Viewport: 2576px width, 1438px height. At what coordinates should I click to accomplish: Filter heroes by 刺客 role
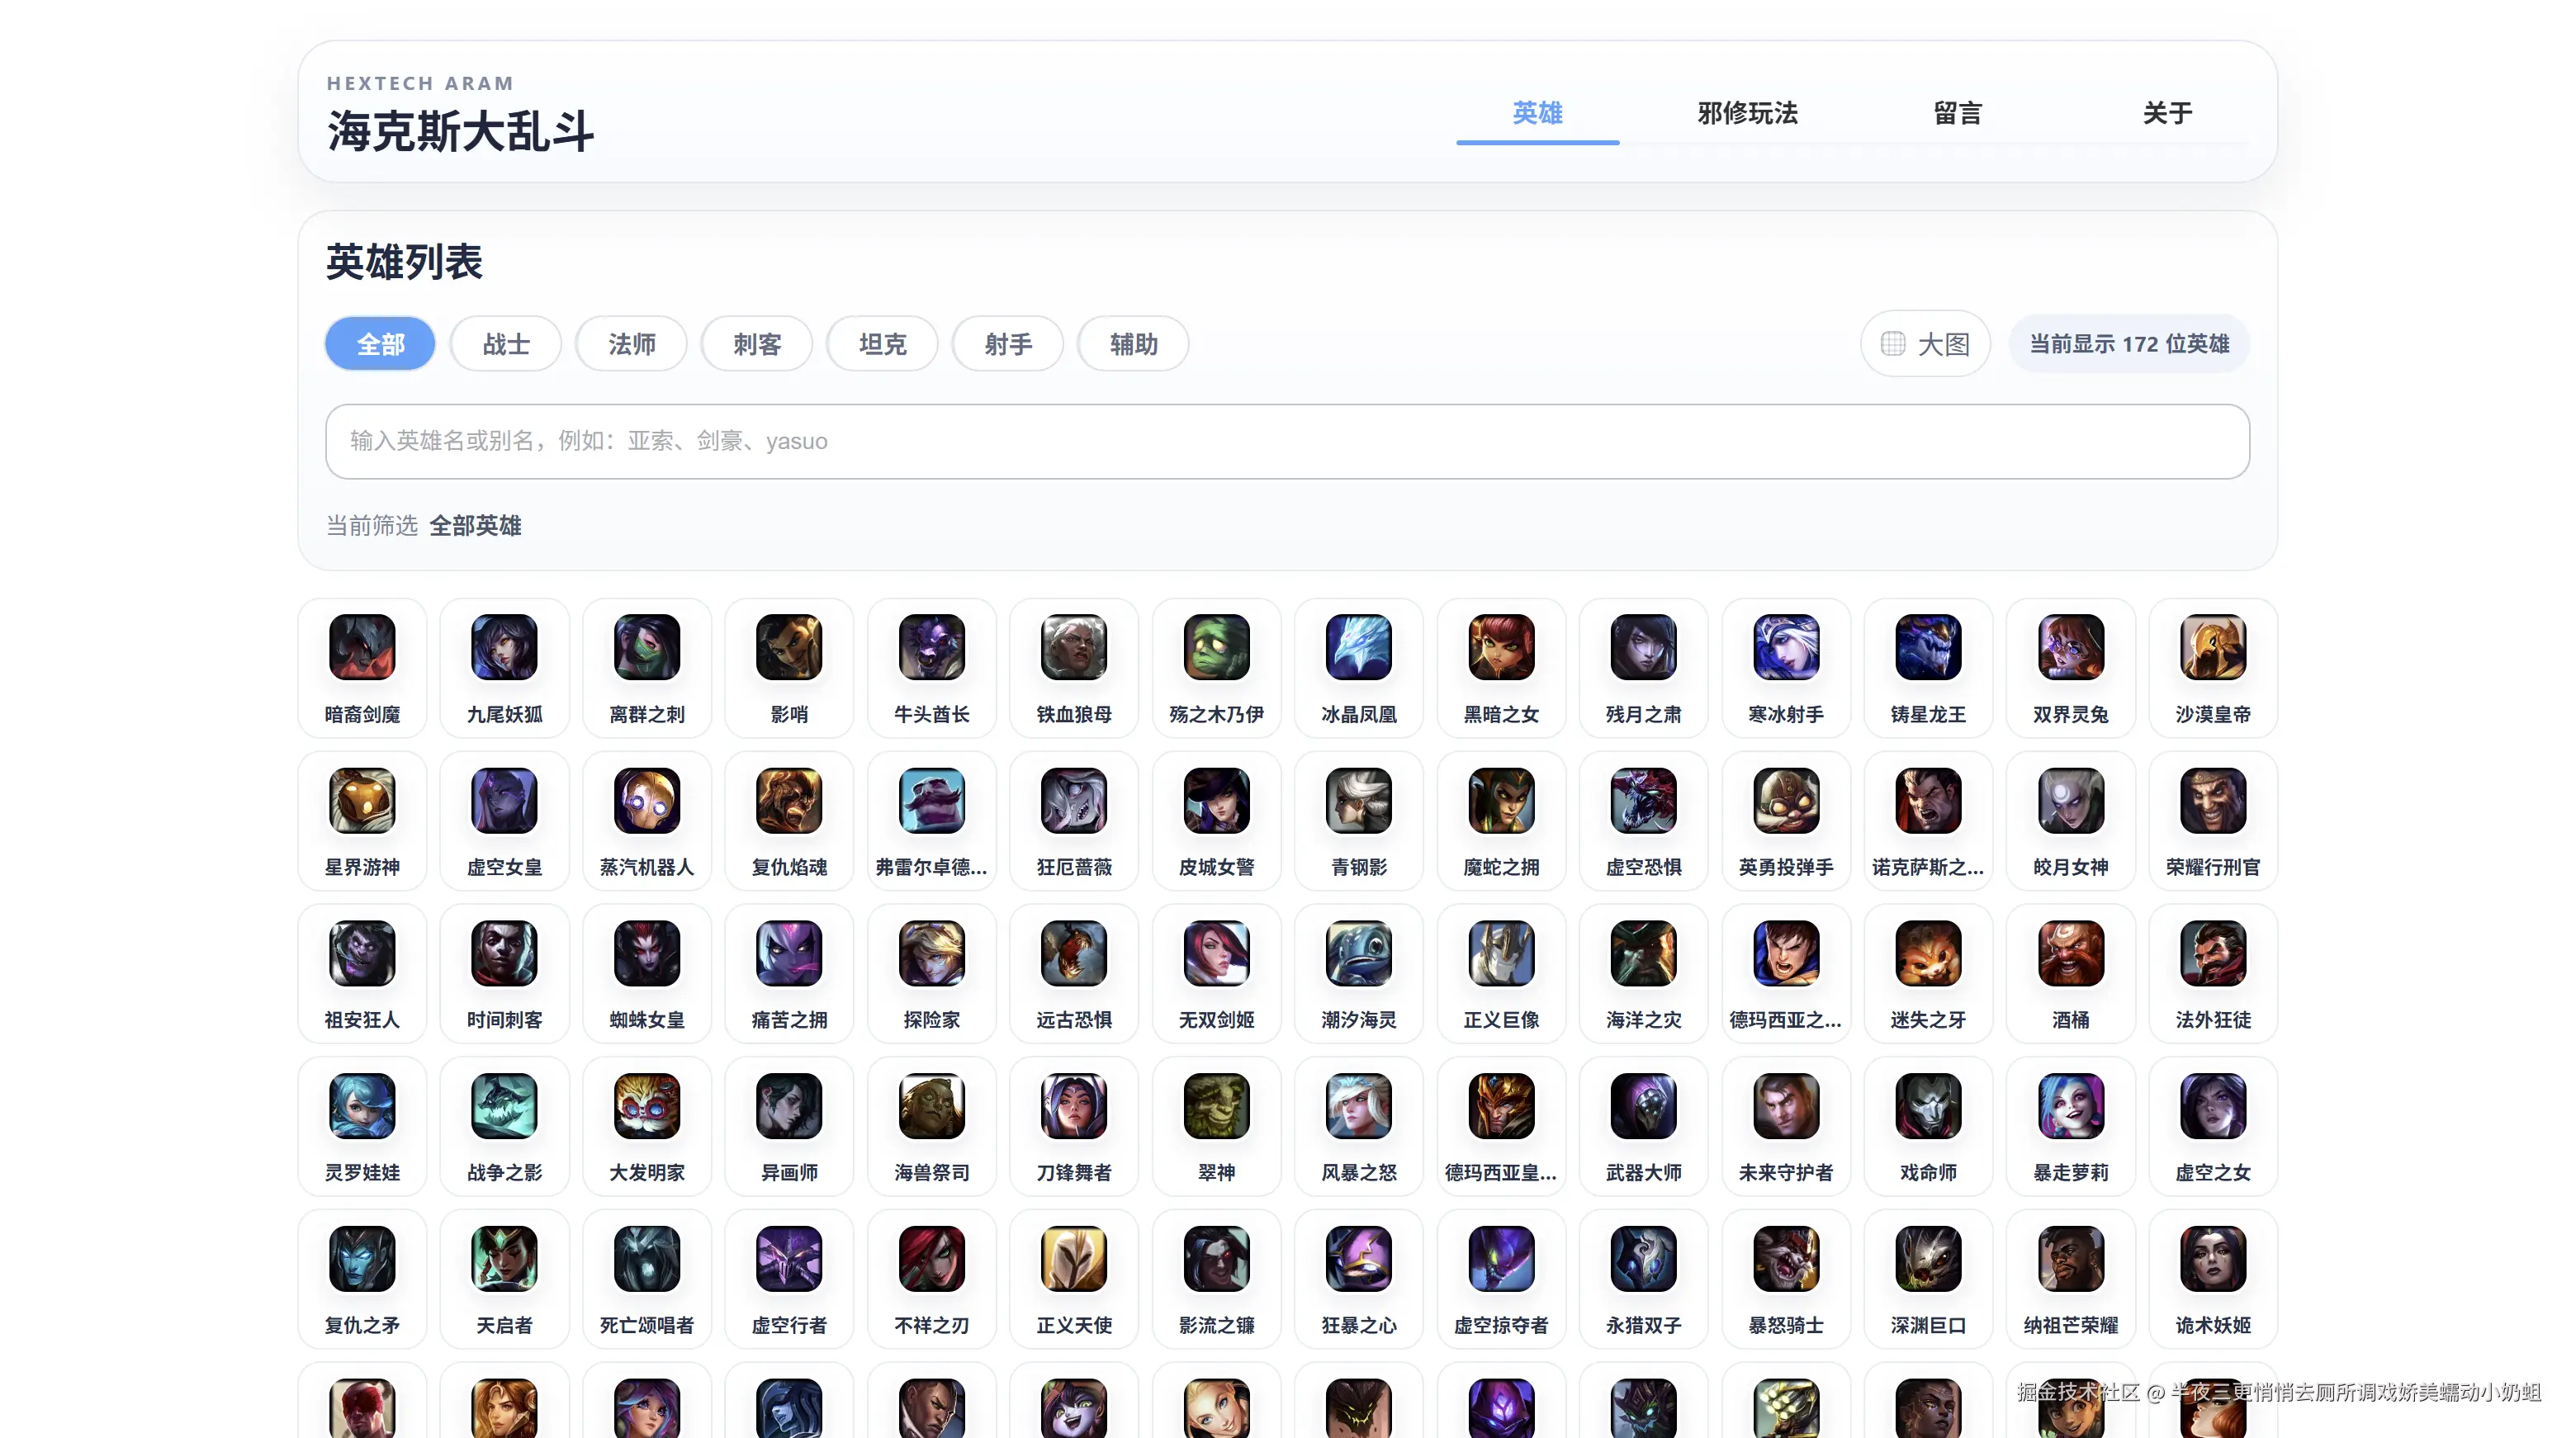[x=757, y=343]
